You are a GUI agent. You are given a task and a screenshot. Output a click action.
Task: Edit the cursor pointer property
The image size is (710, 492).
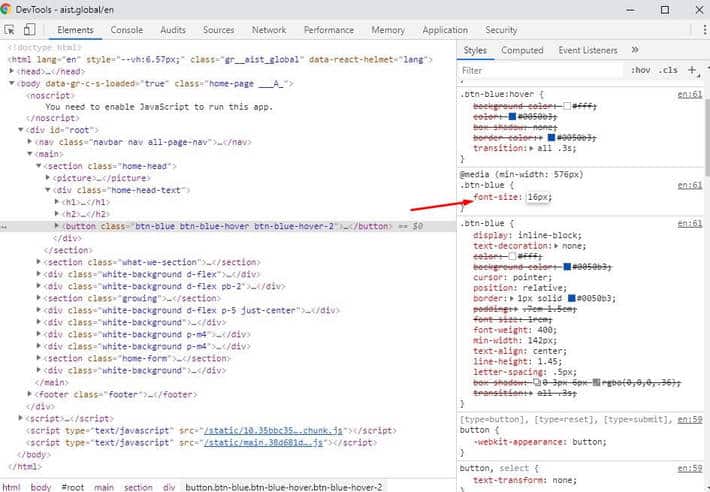pos(513,277)
